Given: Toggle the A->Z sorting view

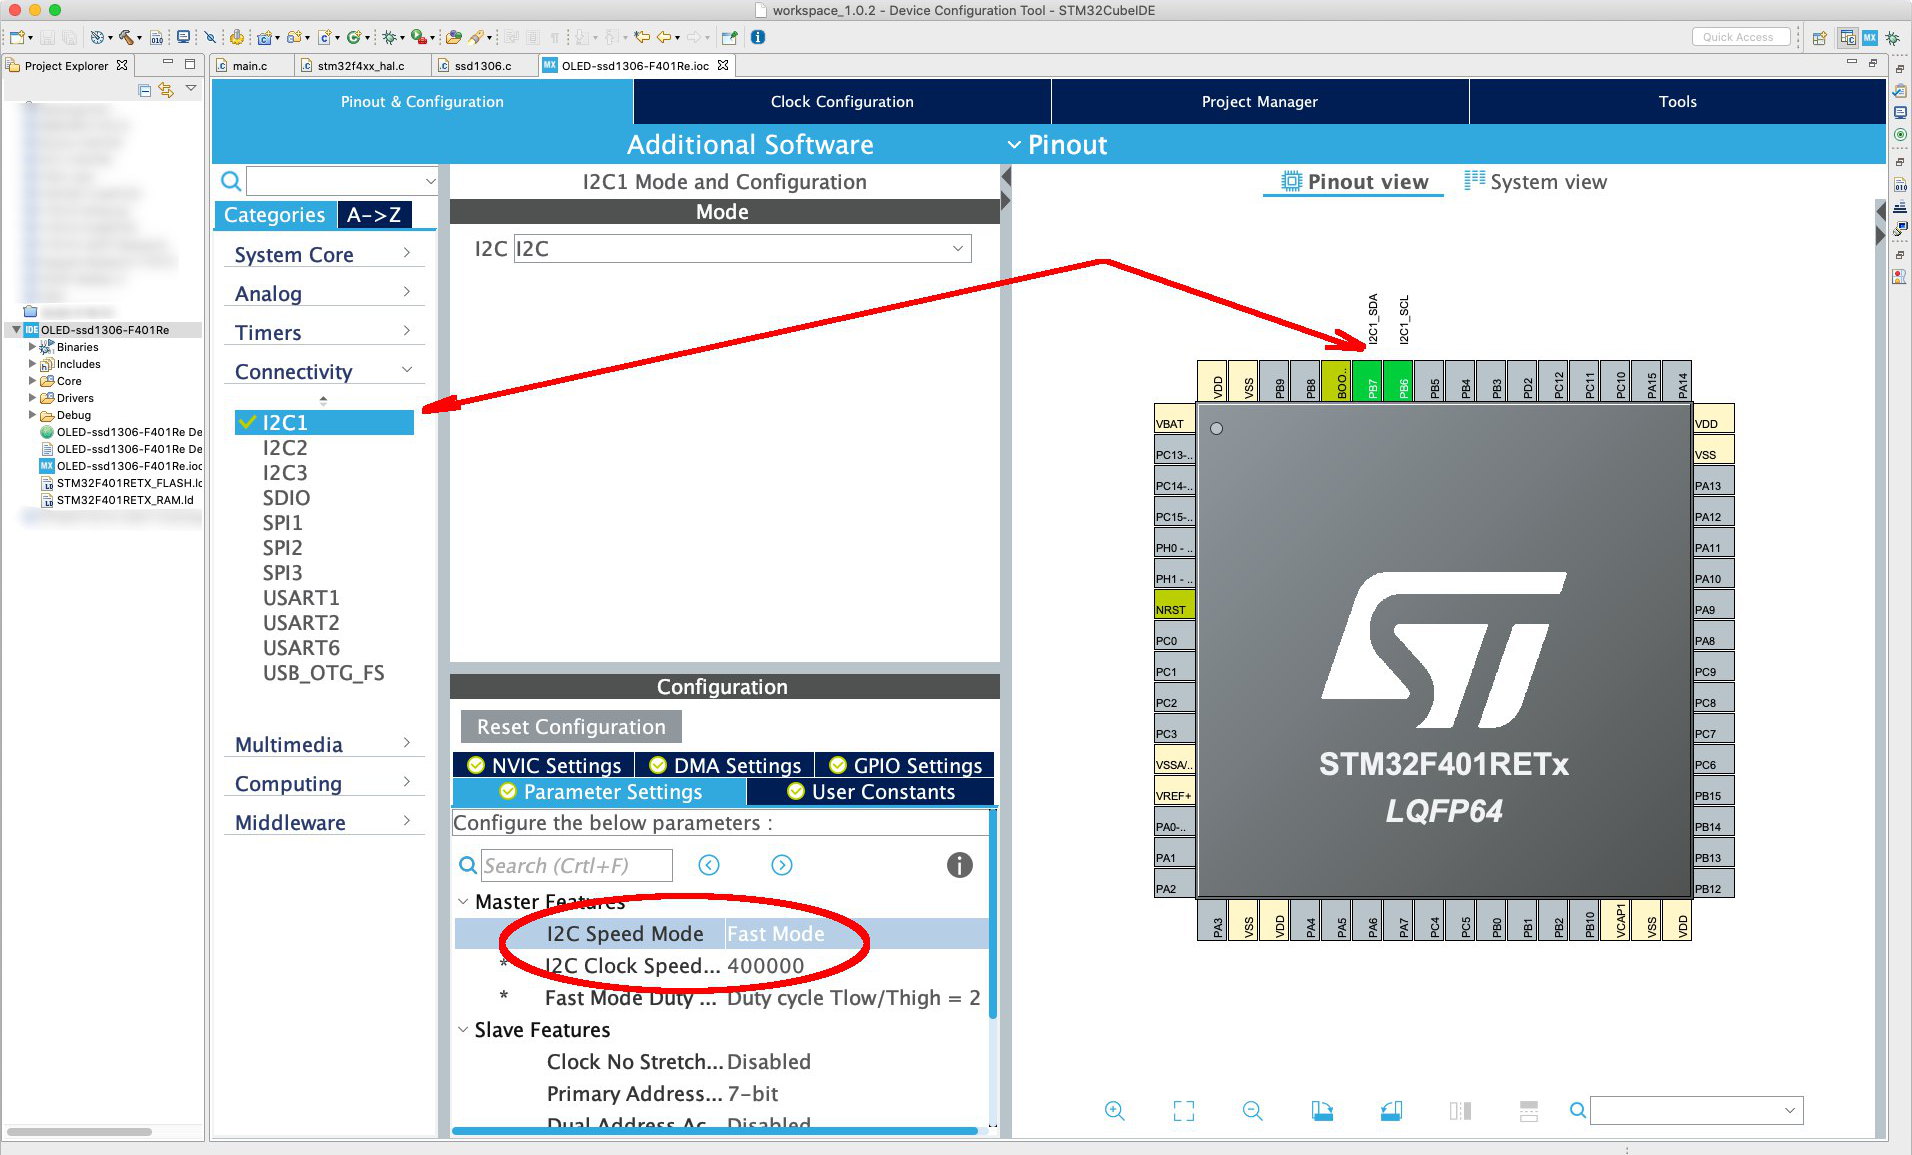Looking at the screenshot, I should (374, 215).
